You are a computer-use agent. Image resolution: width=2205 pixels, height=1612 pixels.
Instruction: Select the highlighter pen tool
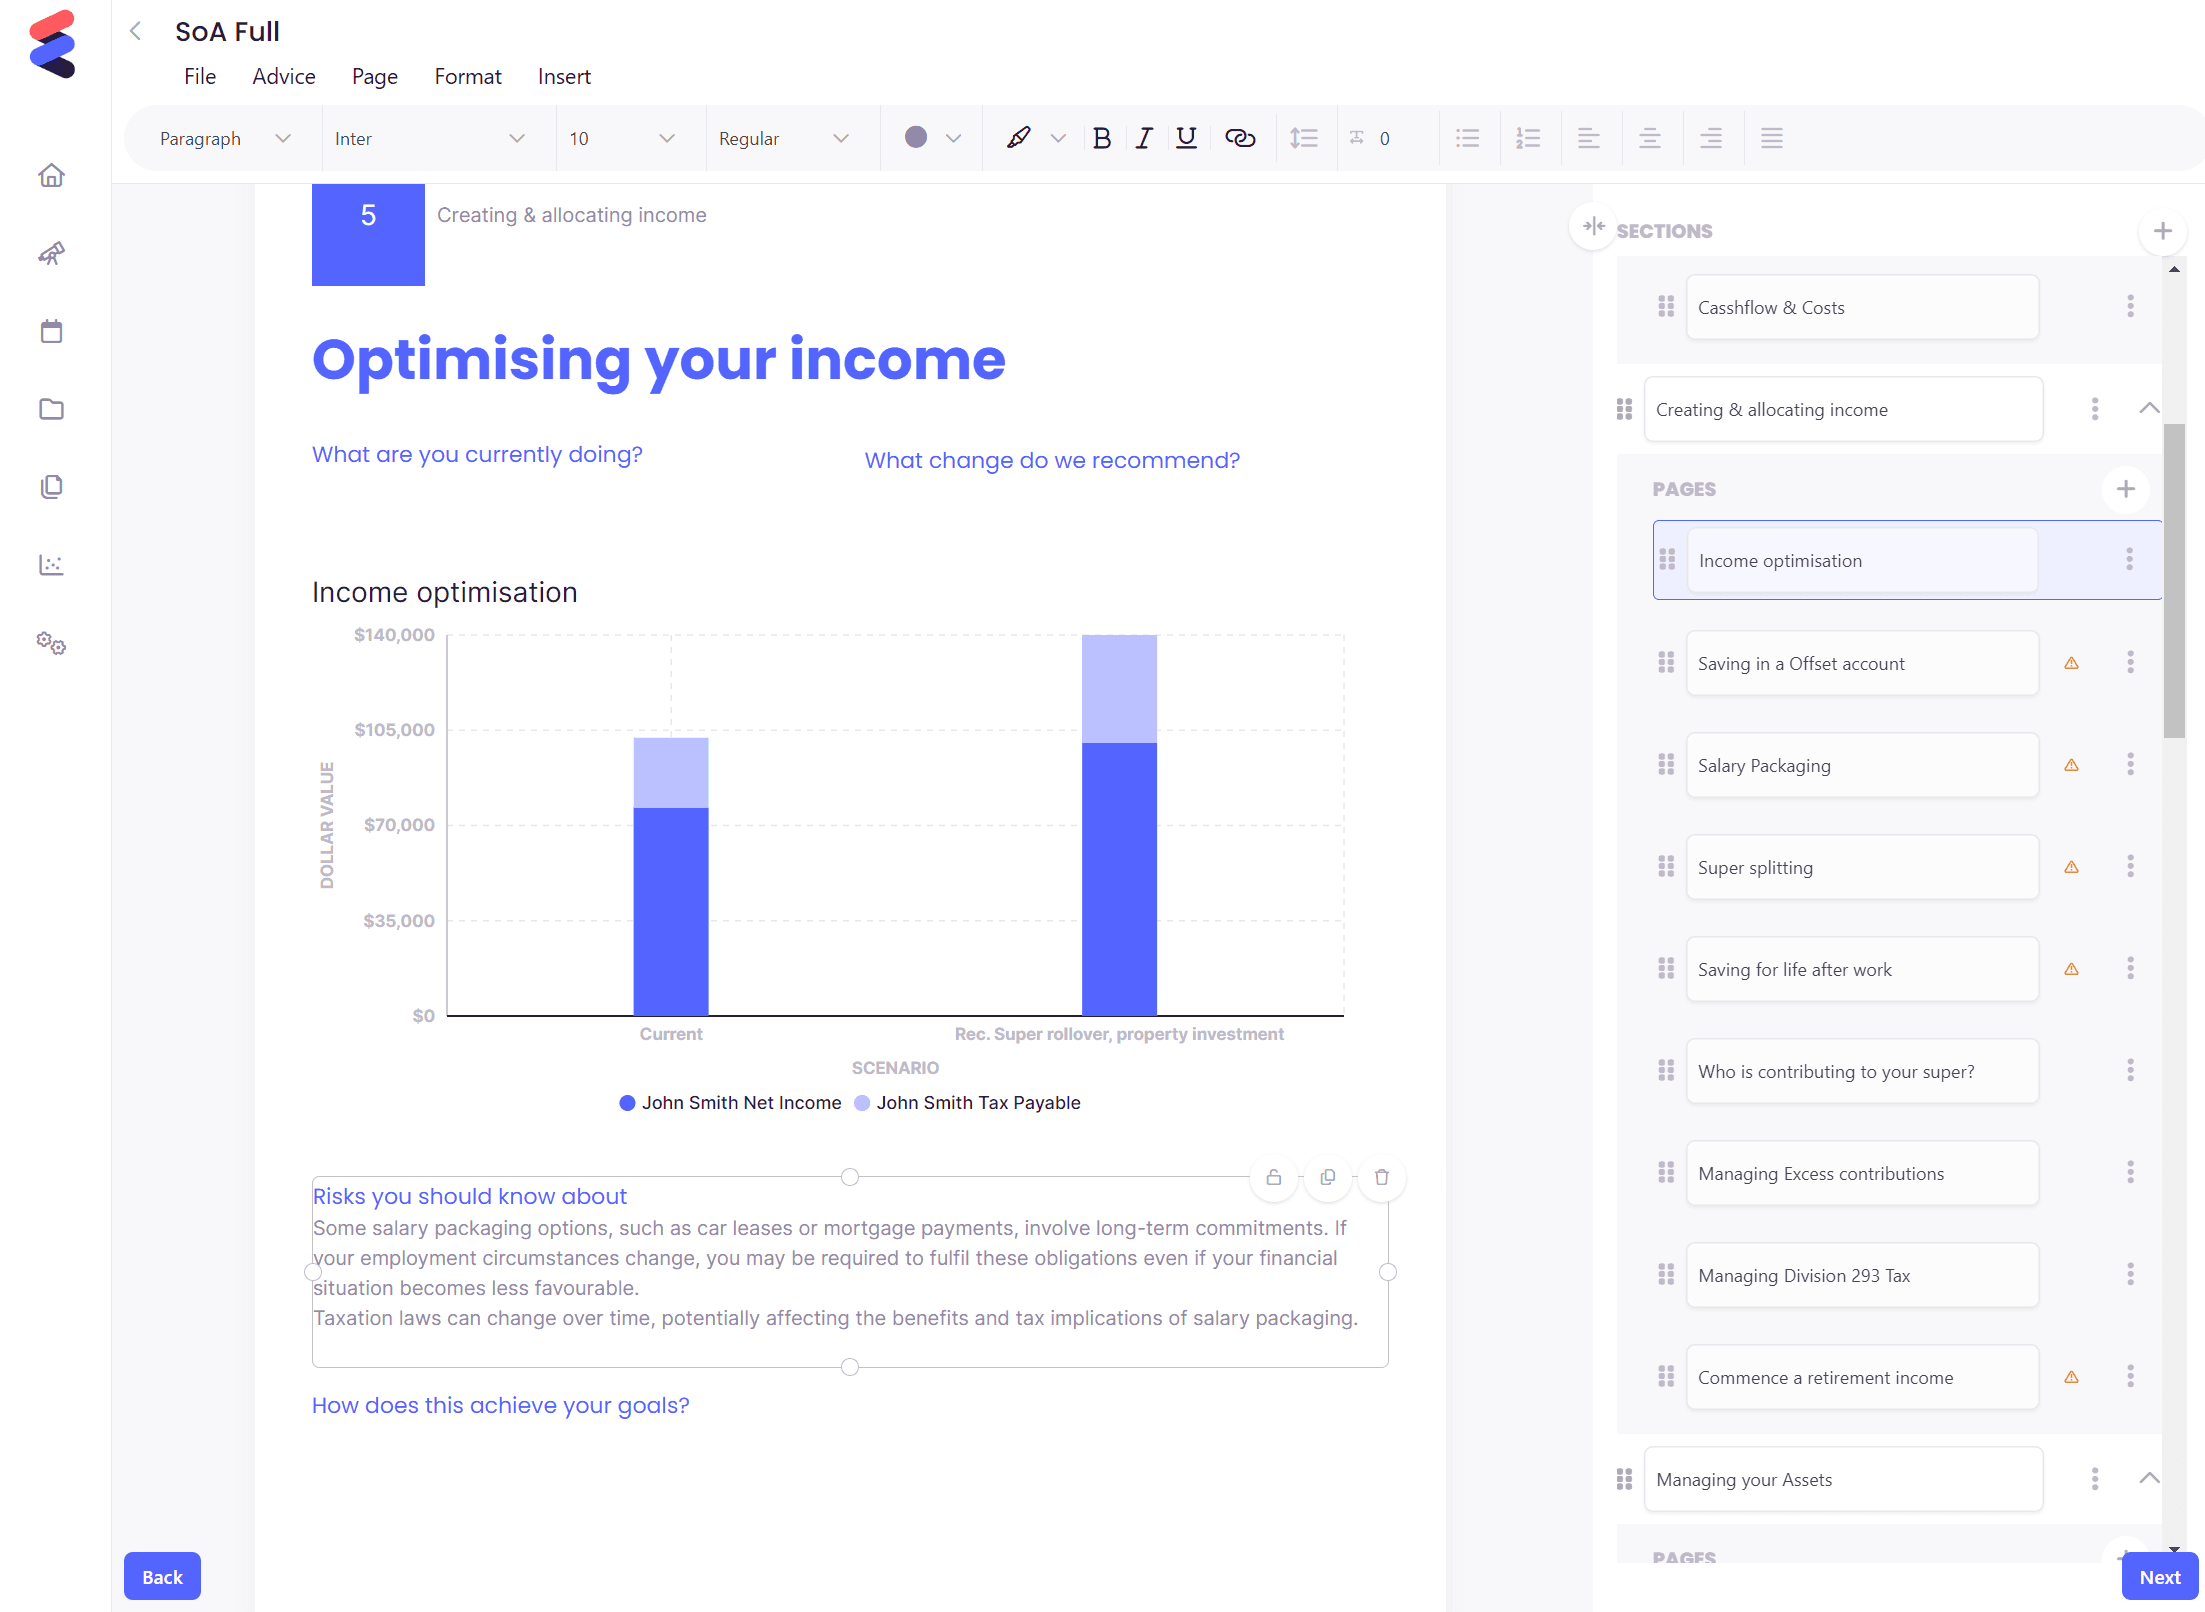coord(1018,138)
